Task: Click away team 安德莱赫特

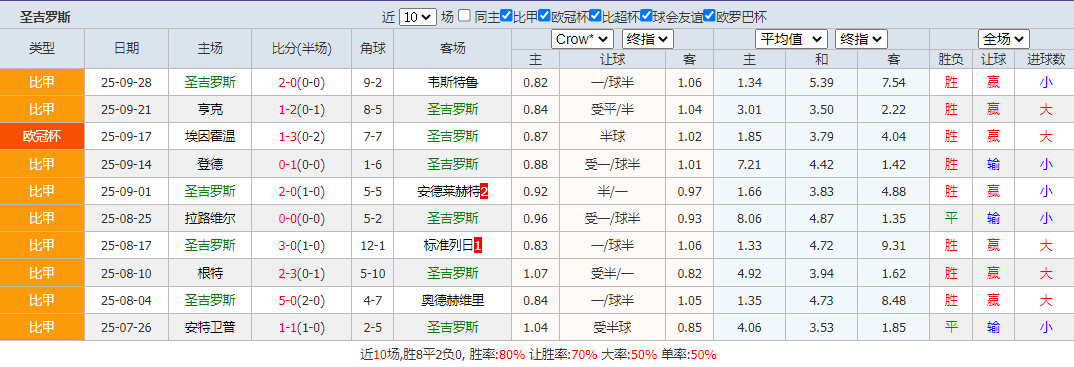Action: point(448,191)
